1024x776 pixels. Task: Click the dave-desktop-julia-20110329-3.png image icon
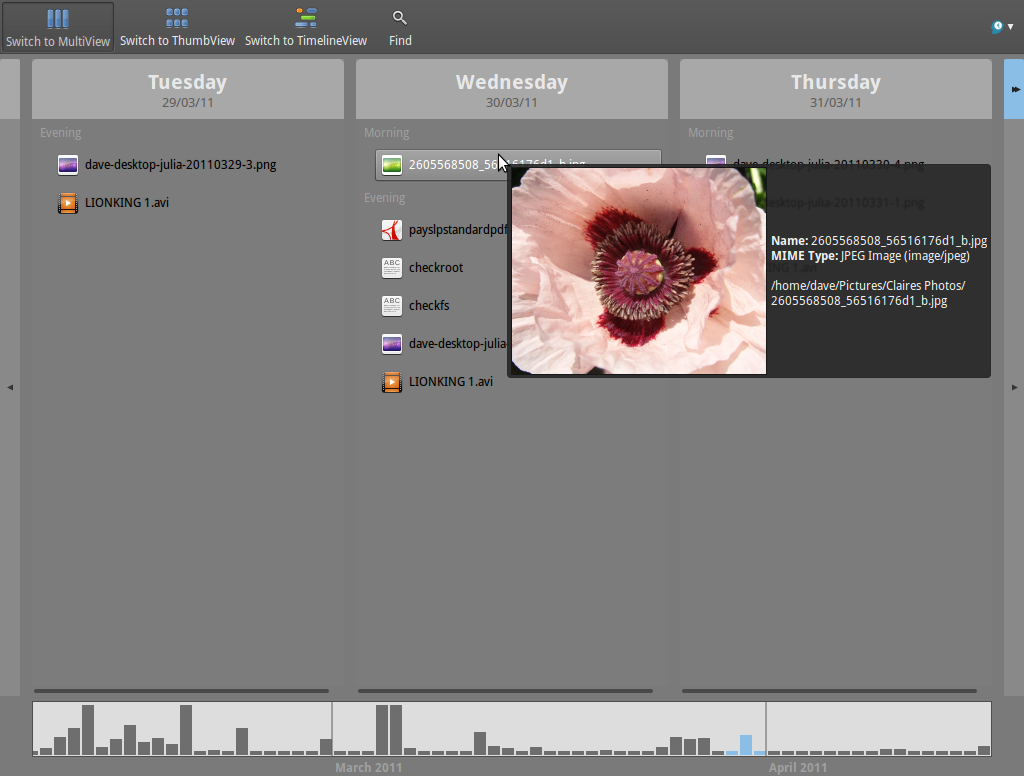68,165
